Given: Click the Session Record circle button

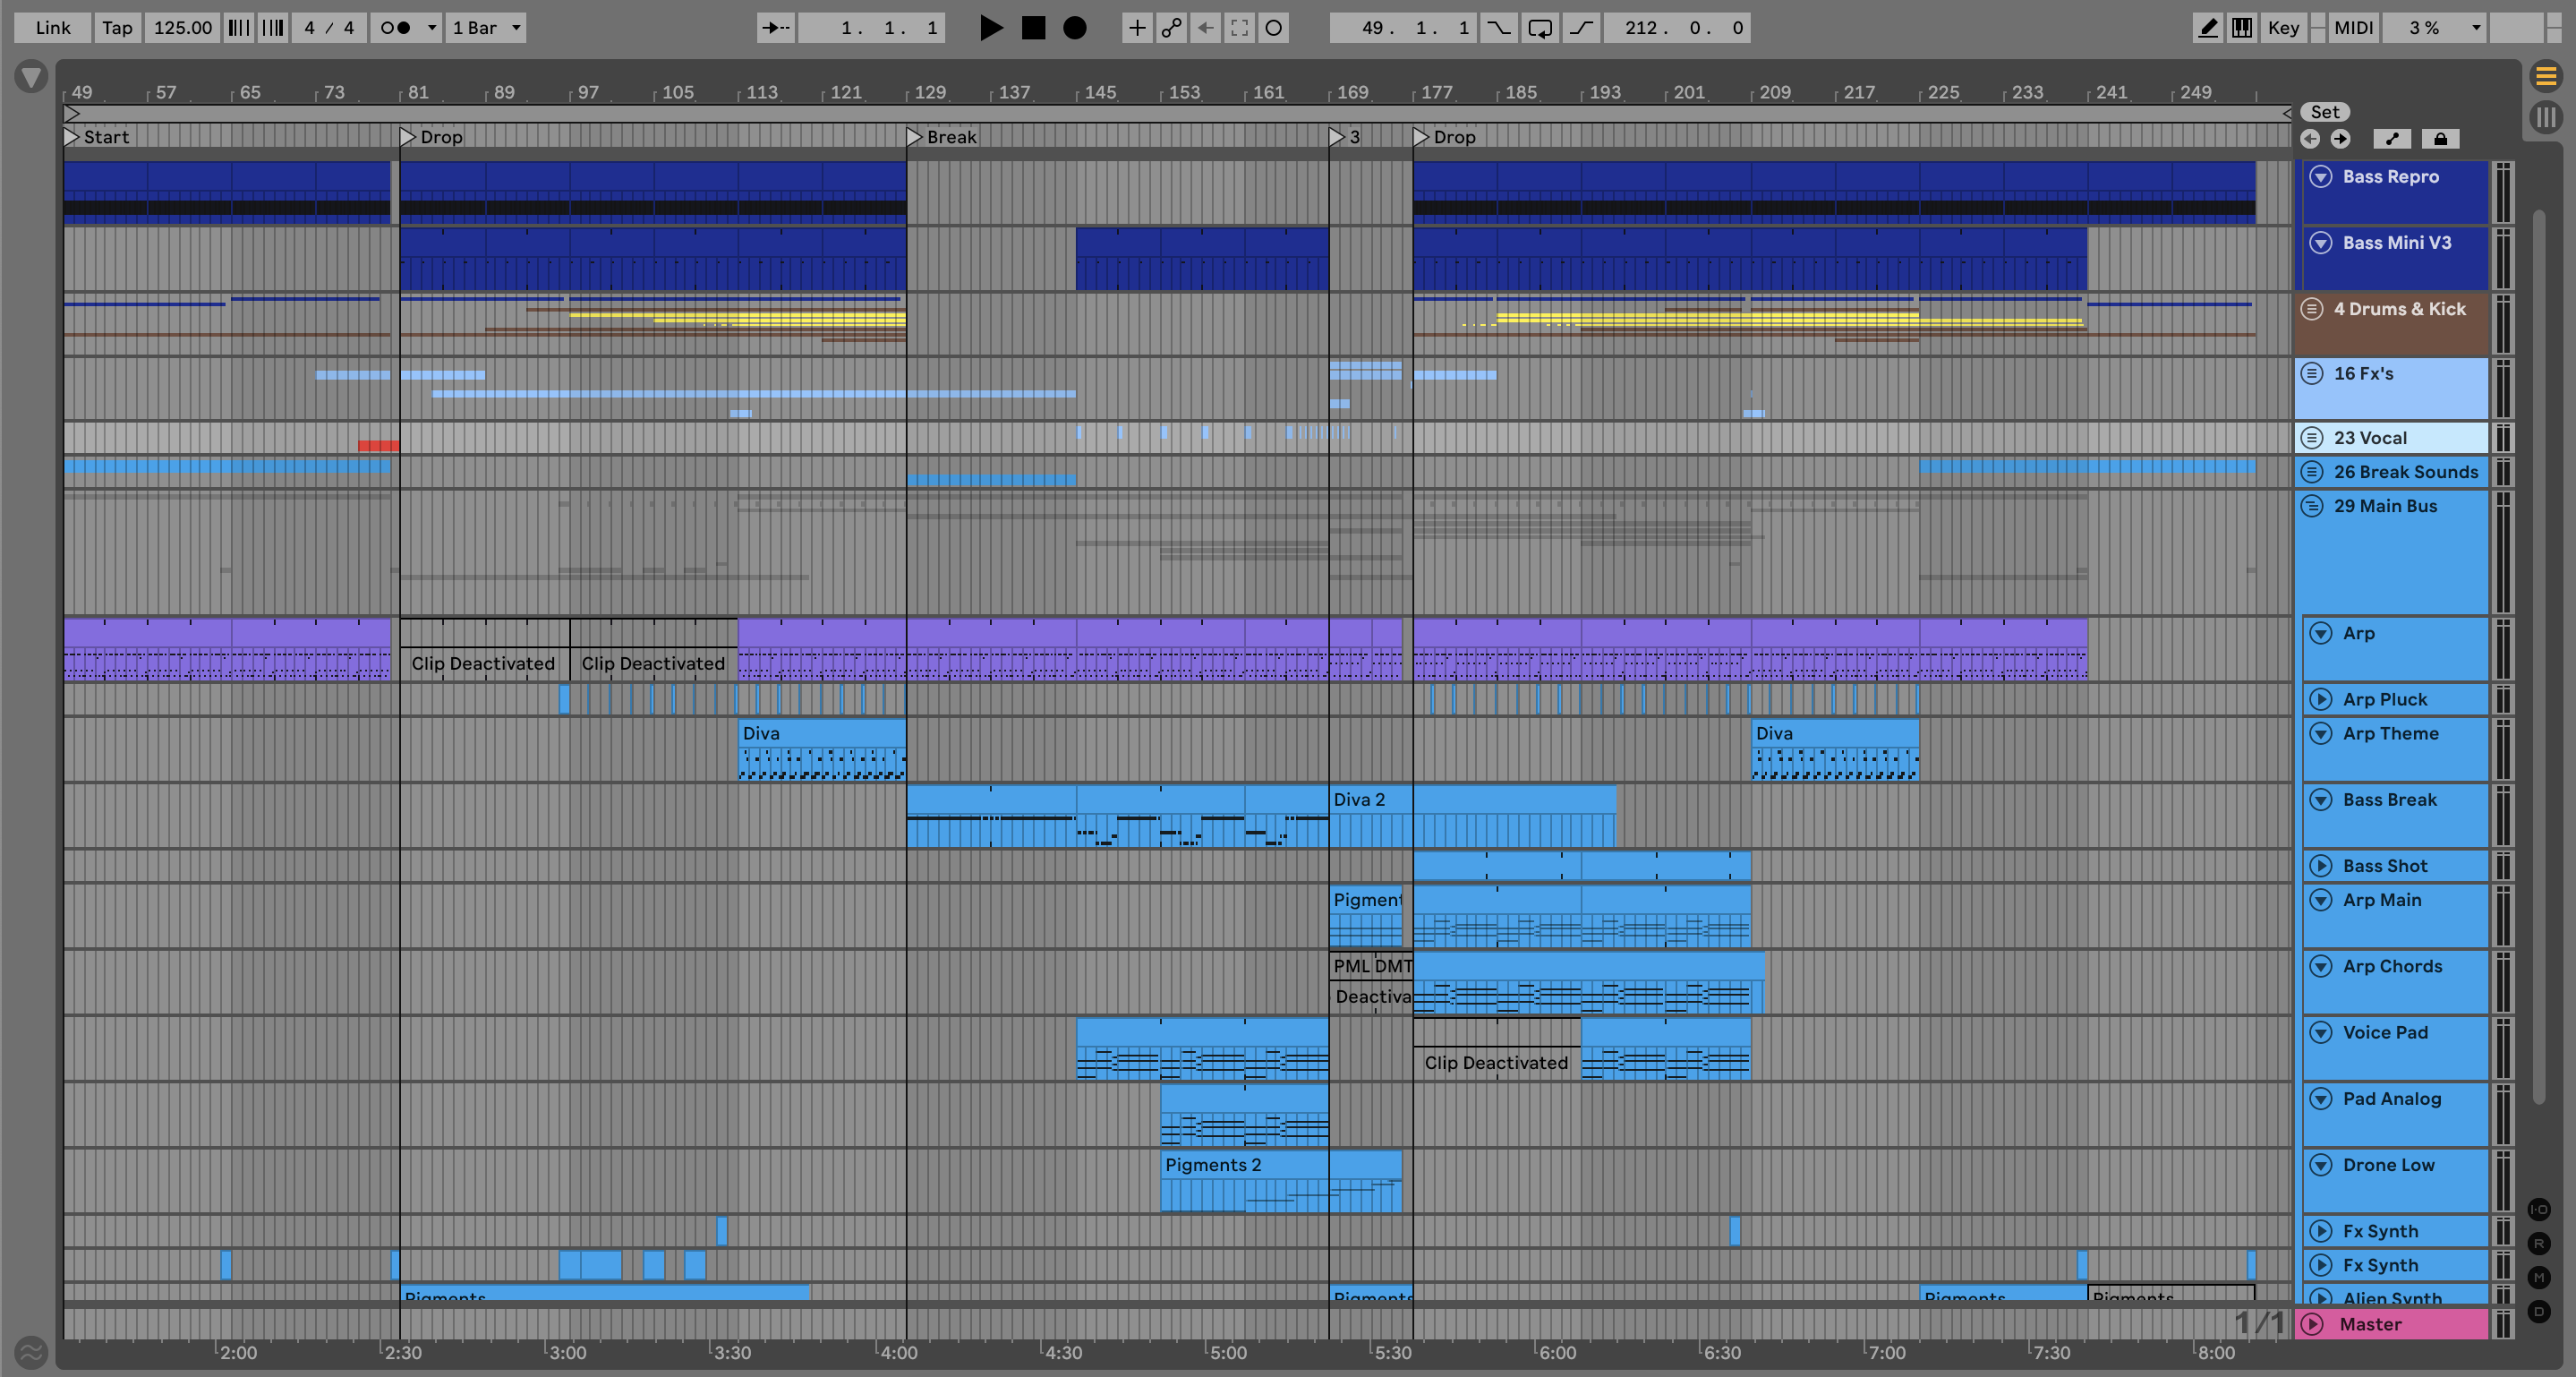Looking at the screenshot, I should (1274, 28).
